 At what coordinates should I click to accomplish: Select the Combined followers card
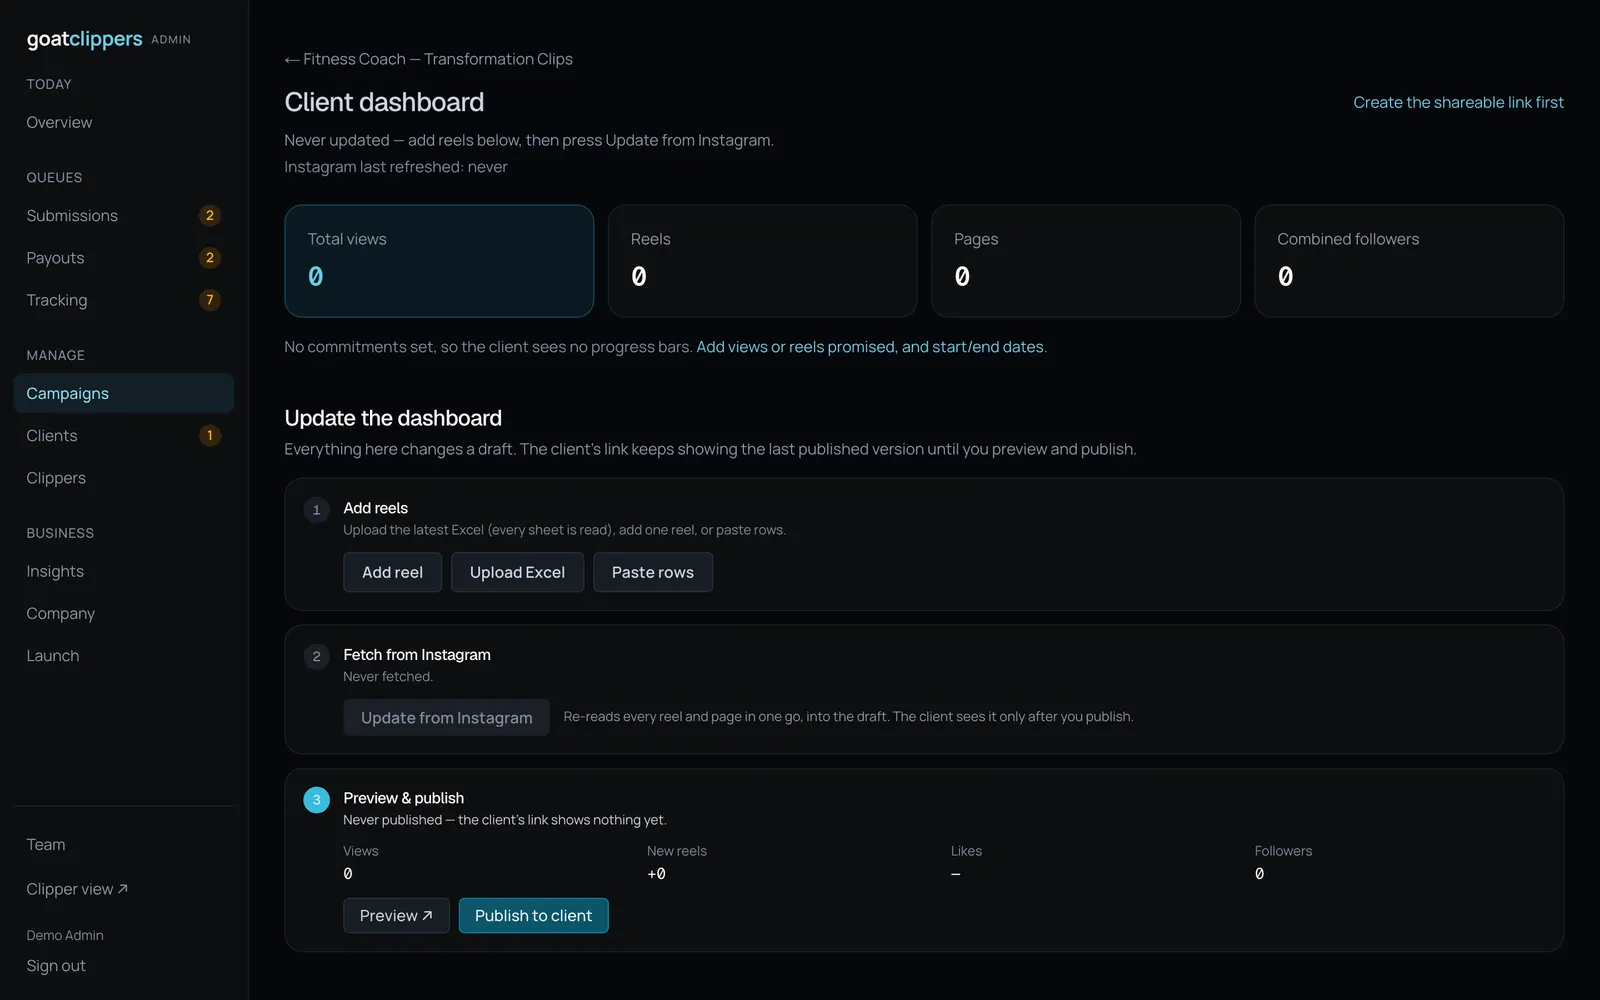pyautogui.click(x=1409, y=261)
